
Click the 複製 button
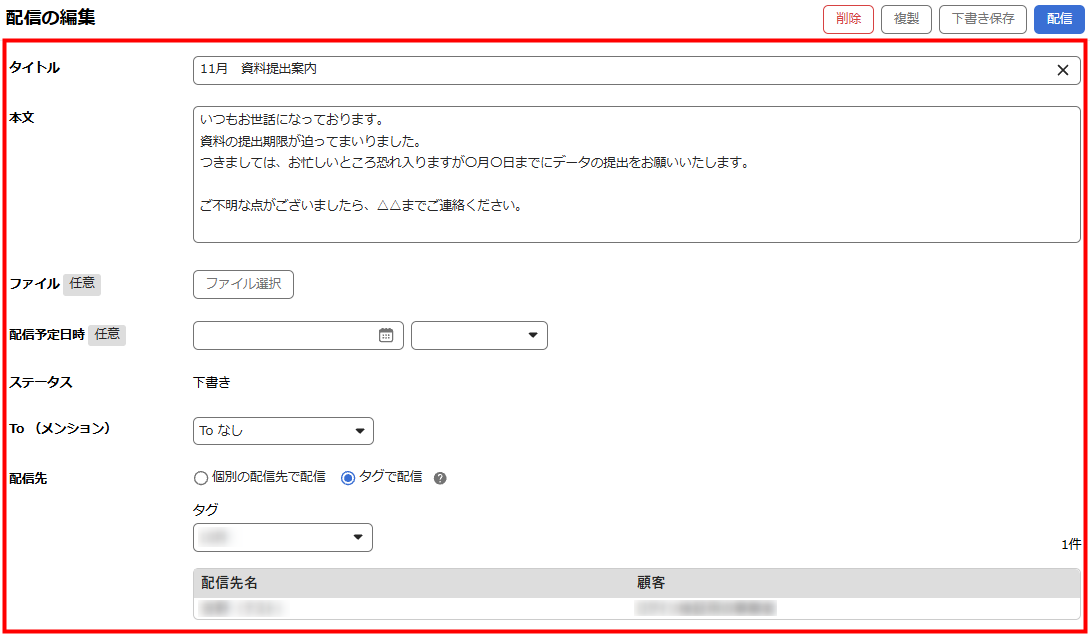pos(906,19)
